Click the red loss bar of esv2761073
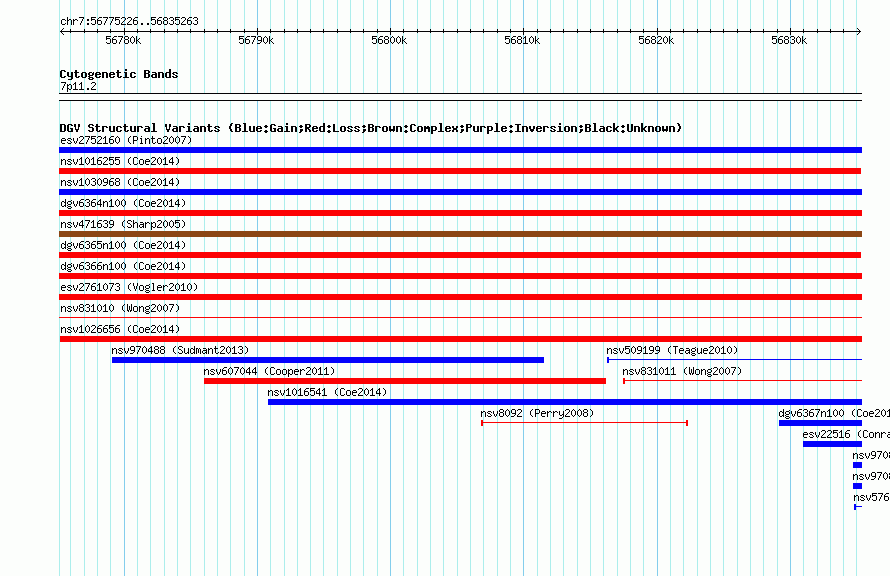Screen dimensions: 890x576 (460, 297)
